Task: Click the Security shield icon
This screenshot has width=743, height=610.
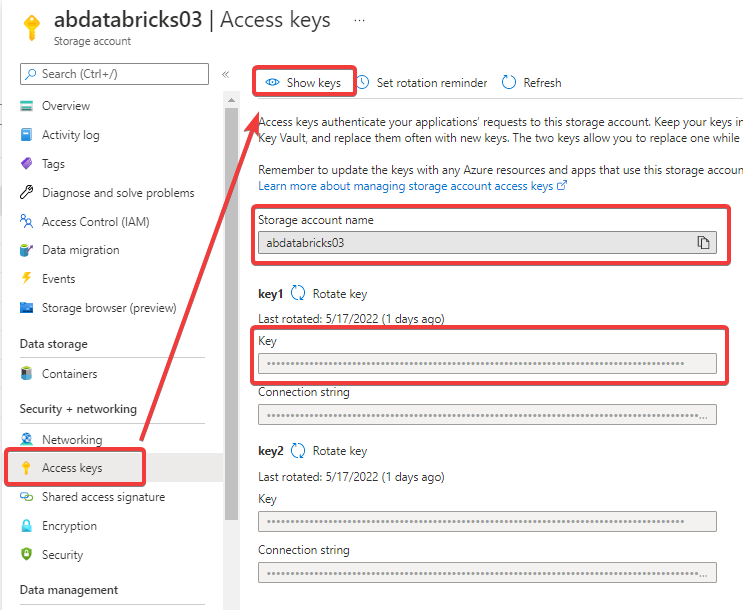Action: 27,554
